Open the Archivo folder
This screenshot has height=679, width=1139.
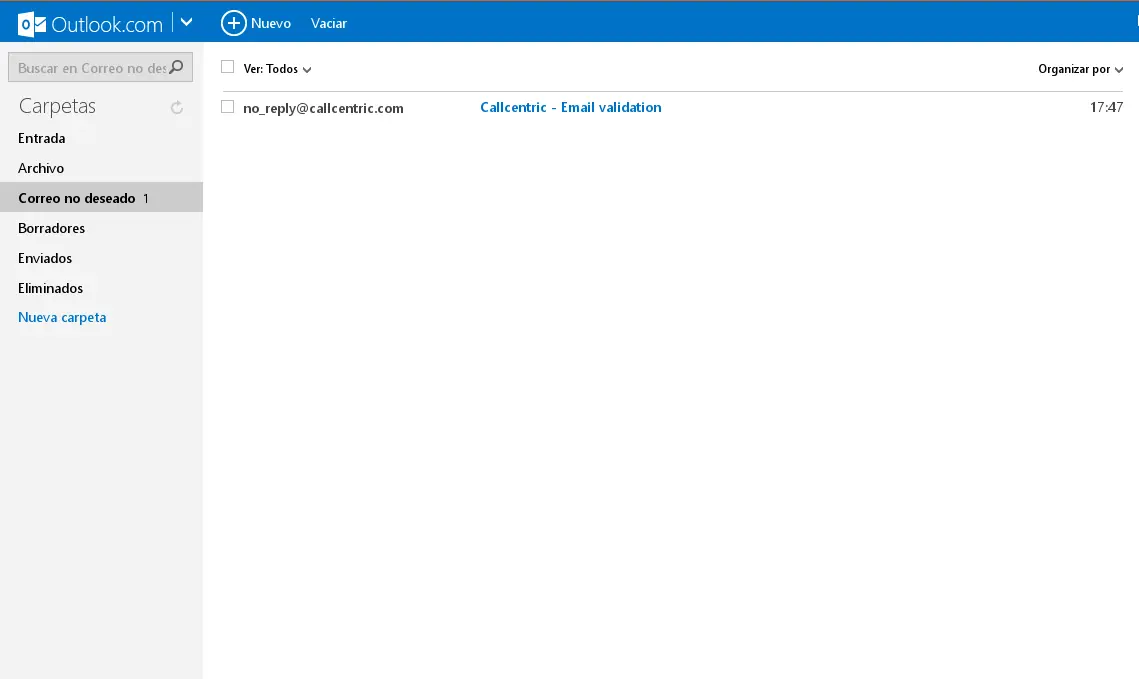coord(41,168)
